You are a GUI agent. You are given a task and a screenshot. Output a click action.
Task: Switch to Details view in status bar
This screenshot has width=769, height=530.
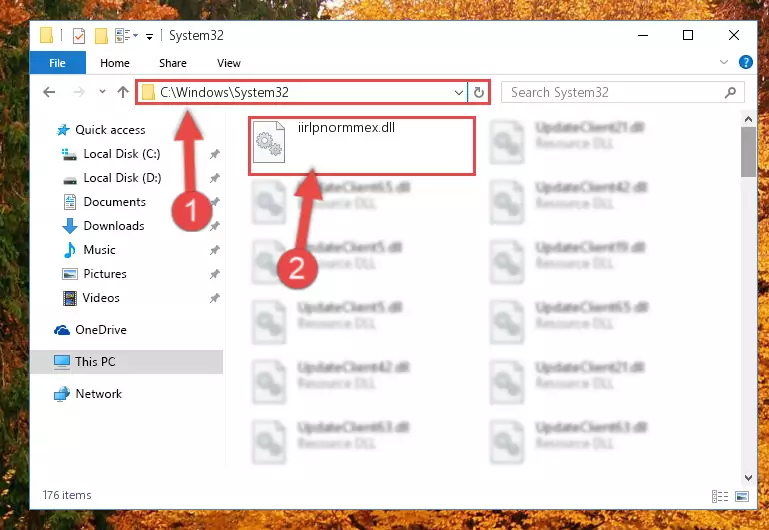(719, 496)
